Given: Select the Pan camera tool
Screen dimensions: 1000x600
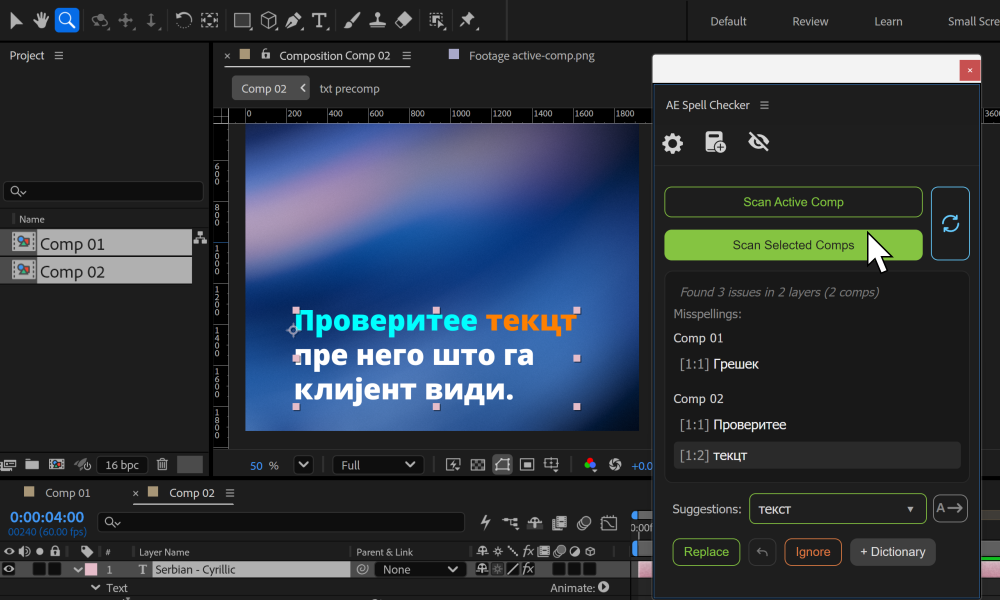Looking at the screenshot, I should (126, 20).
